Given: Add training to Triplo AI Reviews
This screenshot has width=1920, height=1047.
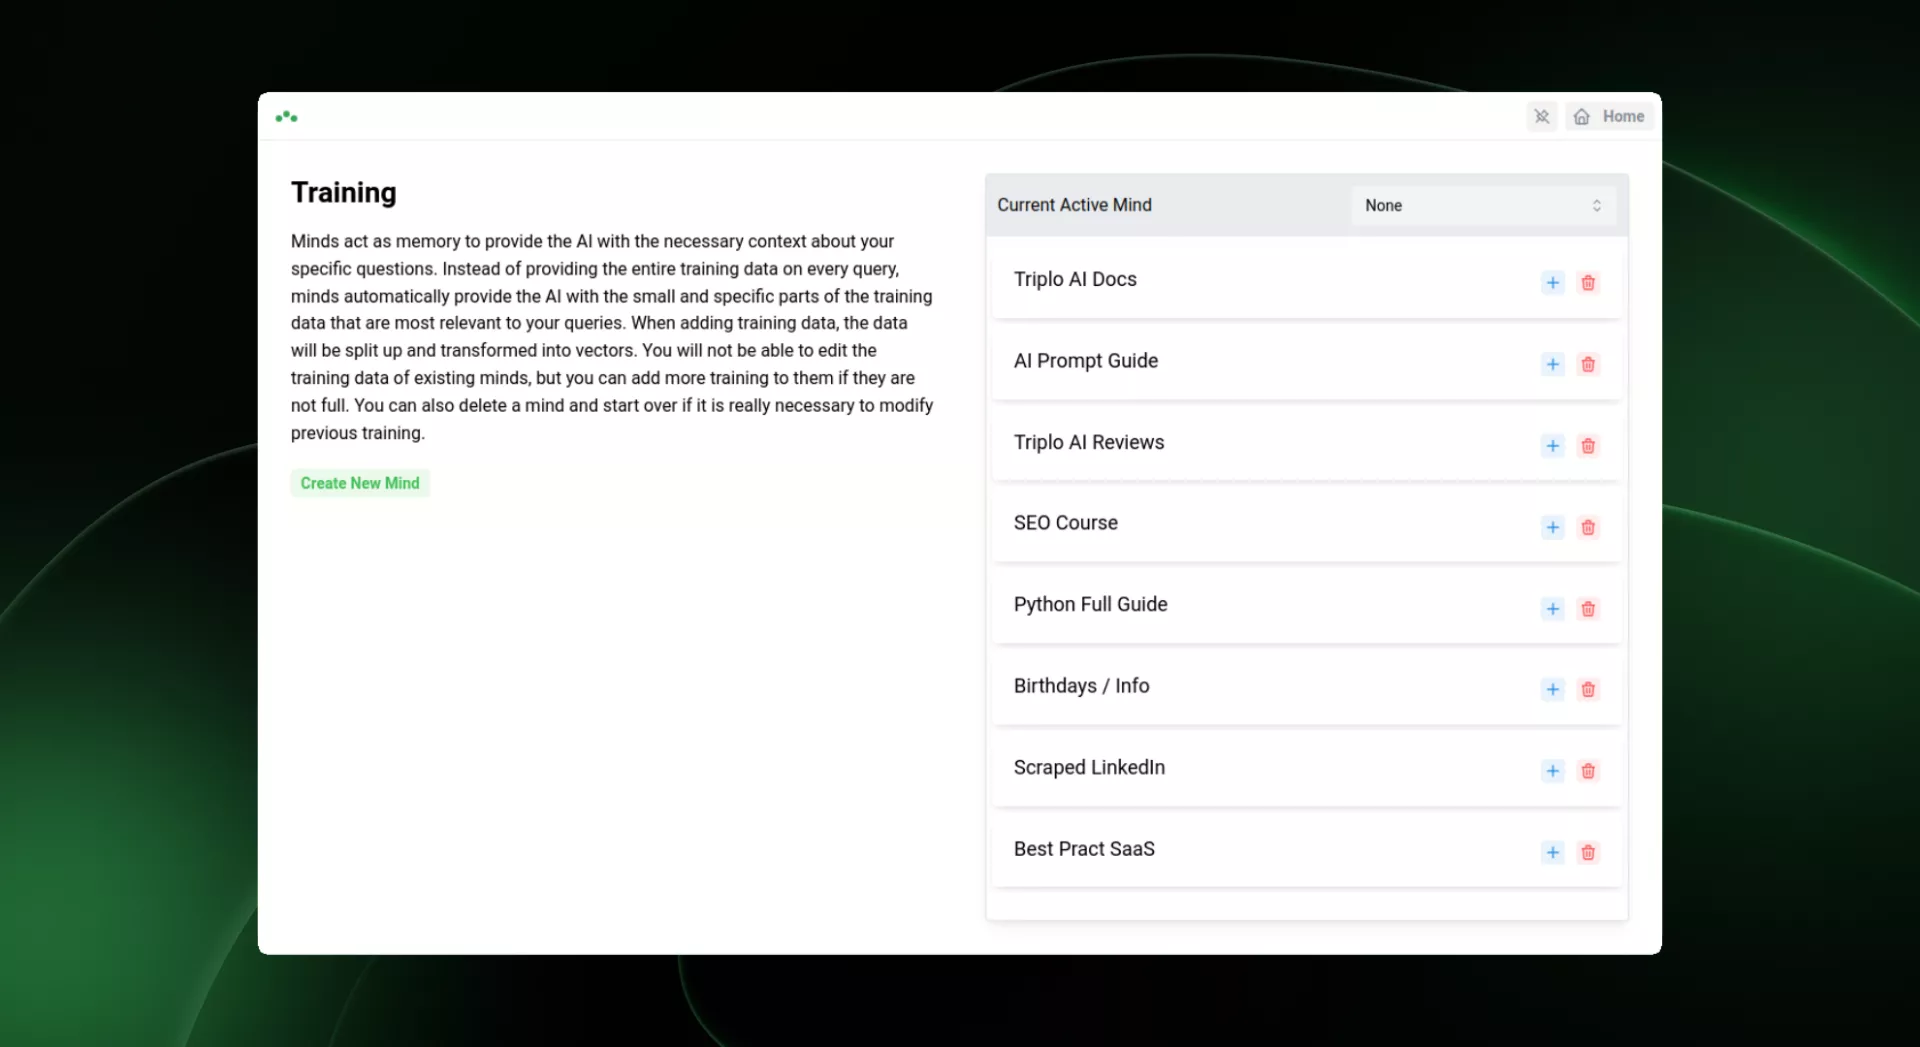Looking at the screenshot, I should (x=1552, y=446).
